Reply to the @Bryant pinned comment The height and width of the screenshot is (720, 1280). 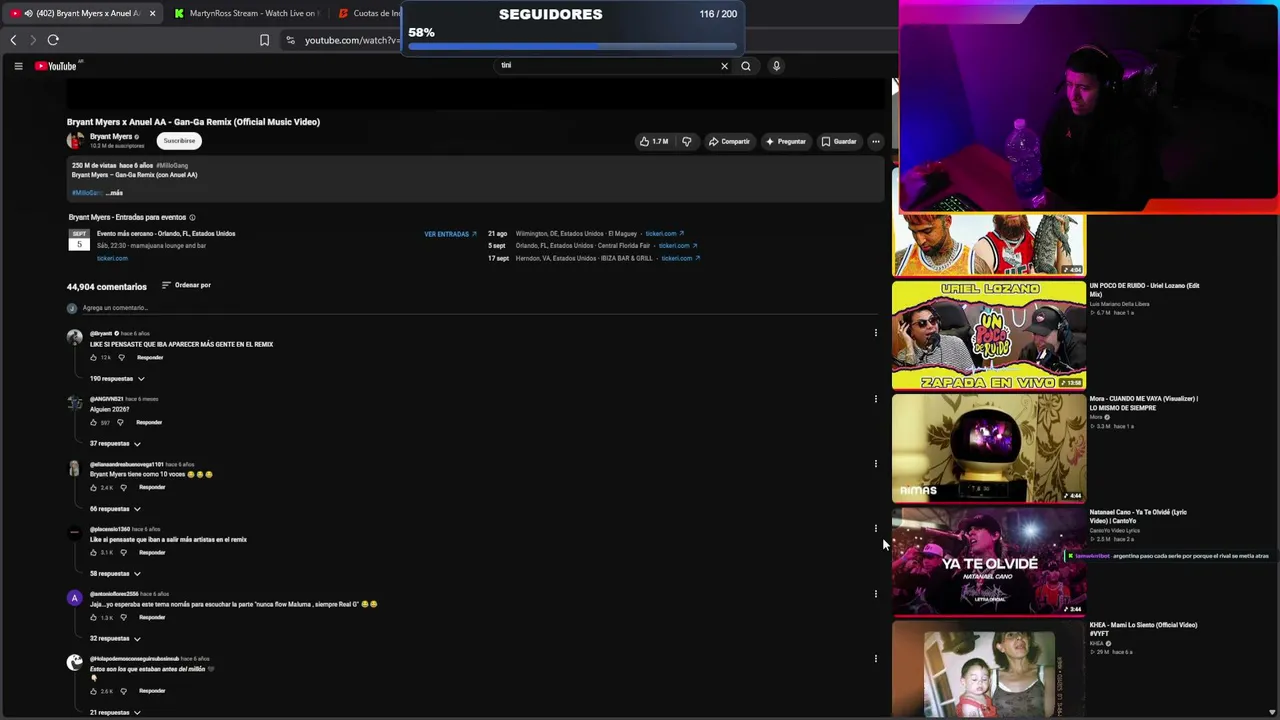pyautogui.click(x=150, y=358)
